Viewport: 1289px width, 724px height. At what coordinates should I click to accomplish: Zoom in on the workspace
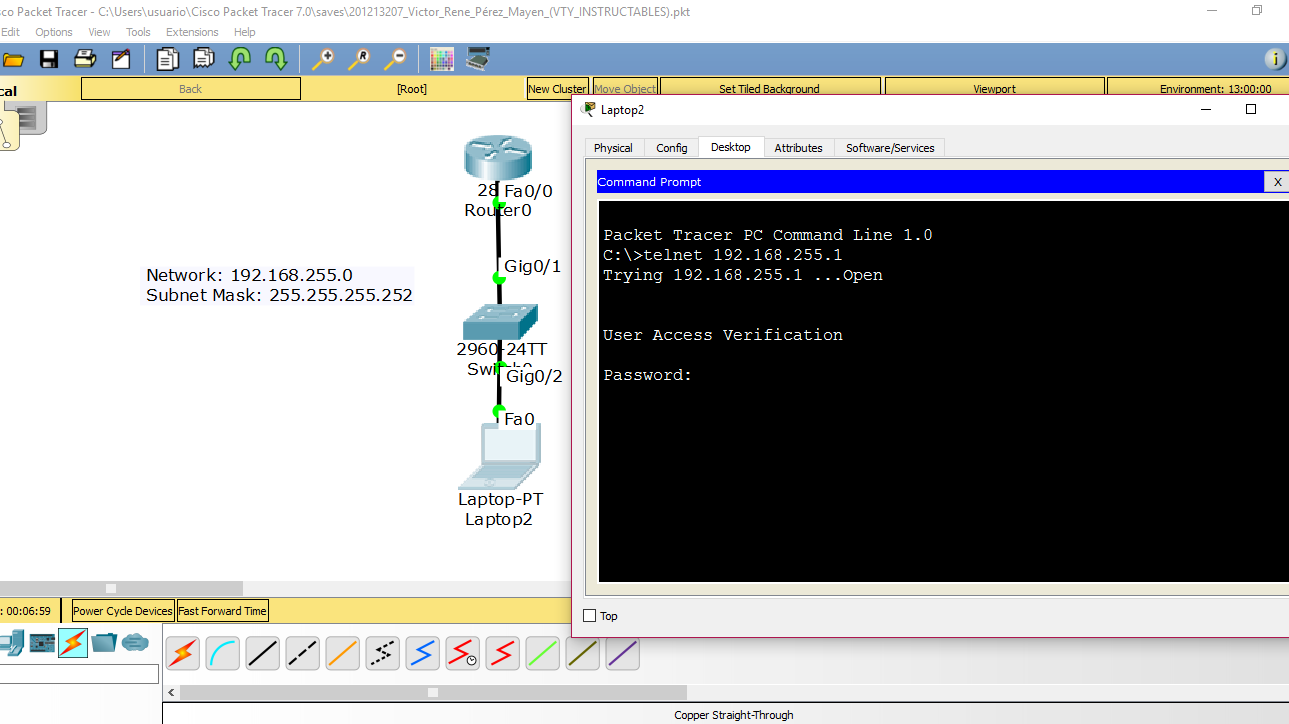coord(321,59)
